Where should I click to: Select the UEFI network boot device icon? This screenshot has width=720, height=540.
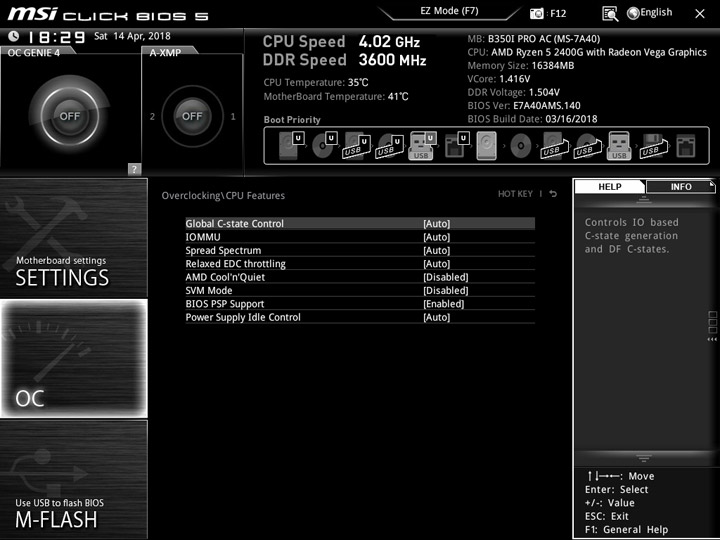[457, 146]
